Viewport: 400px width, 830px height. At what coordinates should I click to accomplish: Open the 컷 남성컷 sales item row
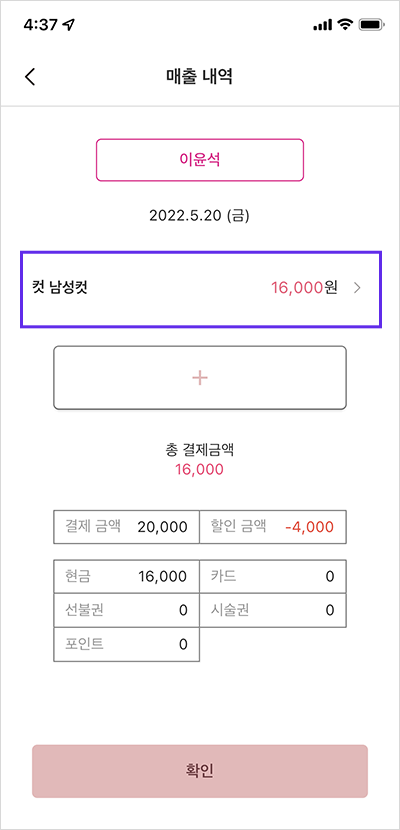[x=201, y=290]
